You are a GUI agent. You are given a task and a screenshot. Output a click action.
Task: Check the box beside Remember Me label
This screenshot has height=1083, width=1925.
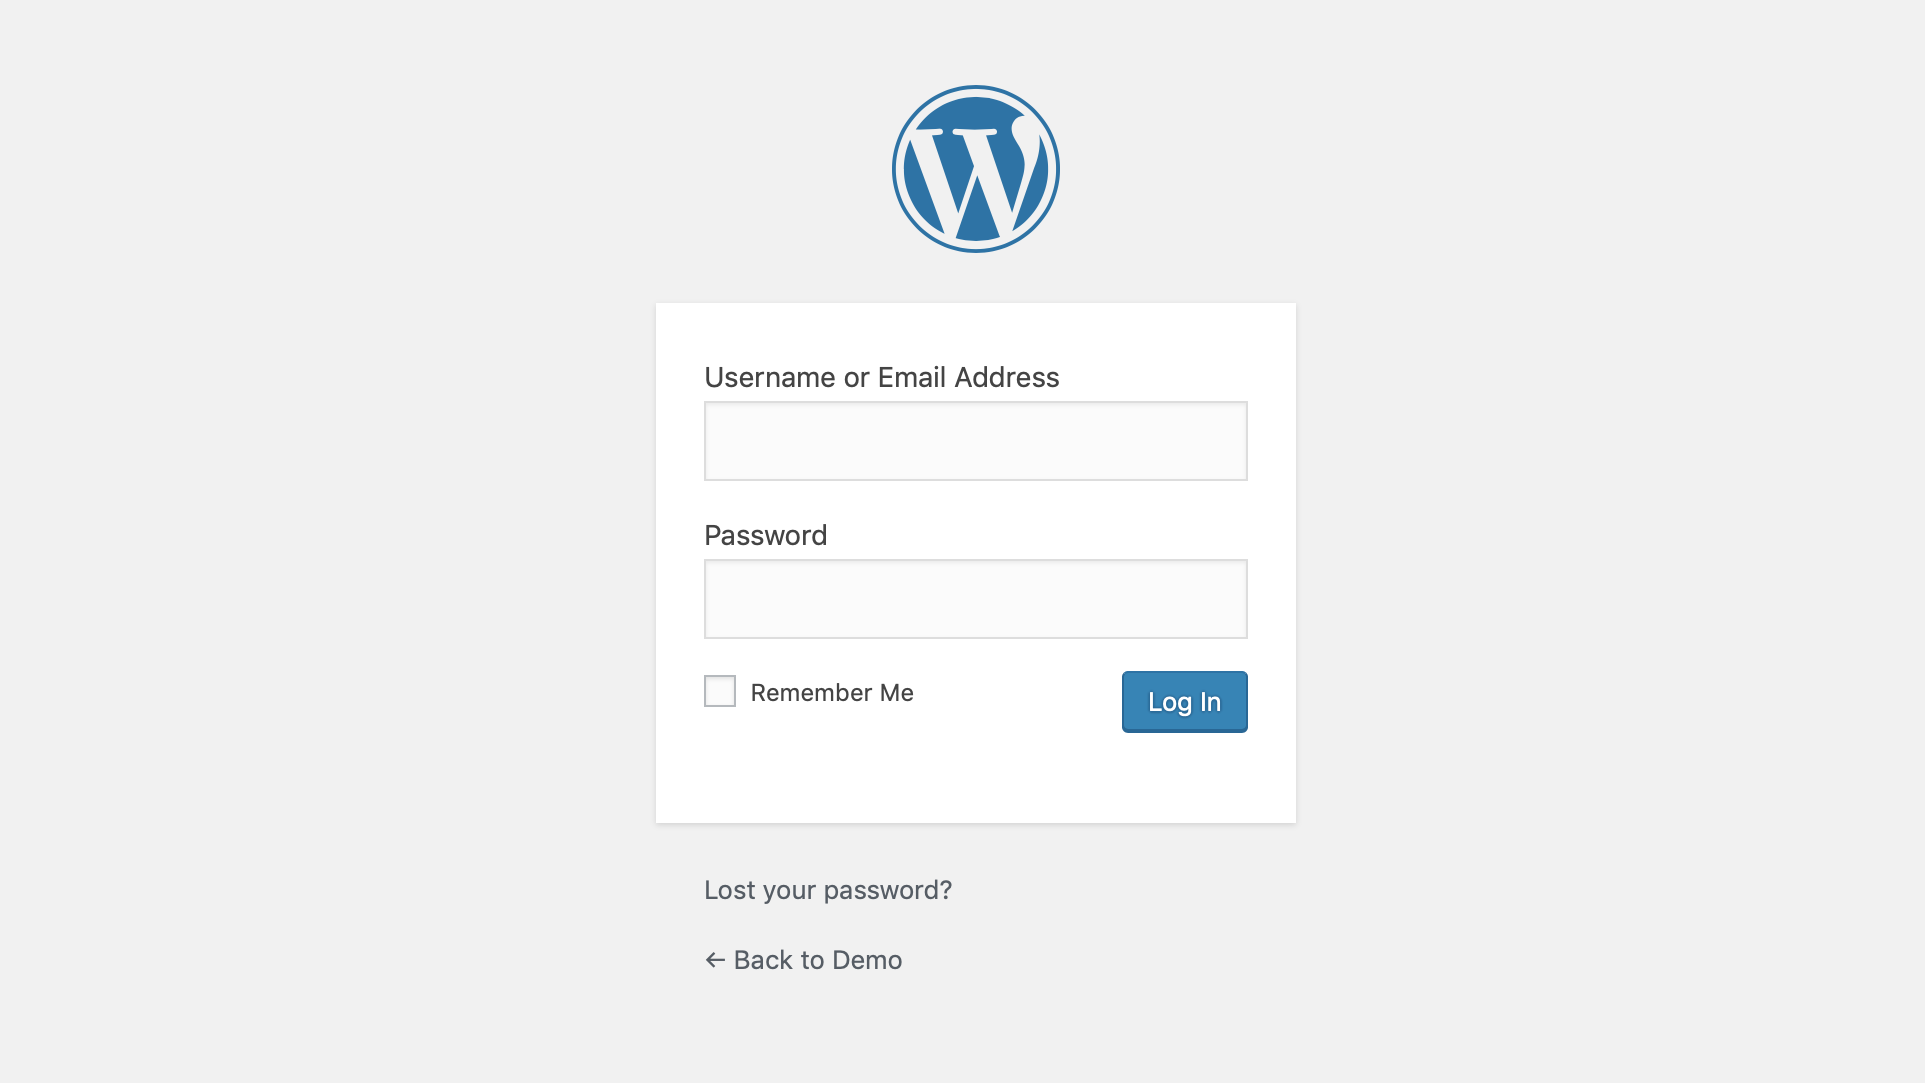coord(719,690)
